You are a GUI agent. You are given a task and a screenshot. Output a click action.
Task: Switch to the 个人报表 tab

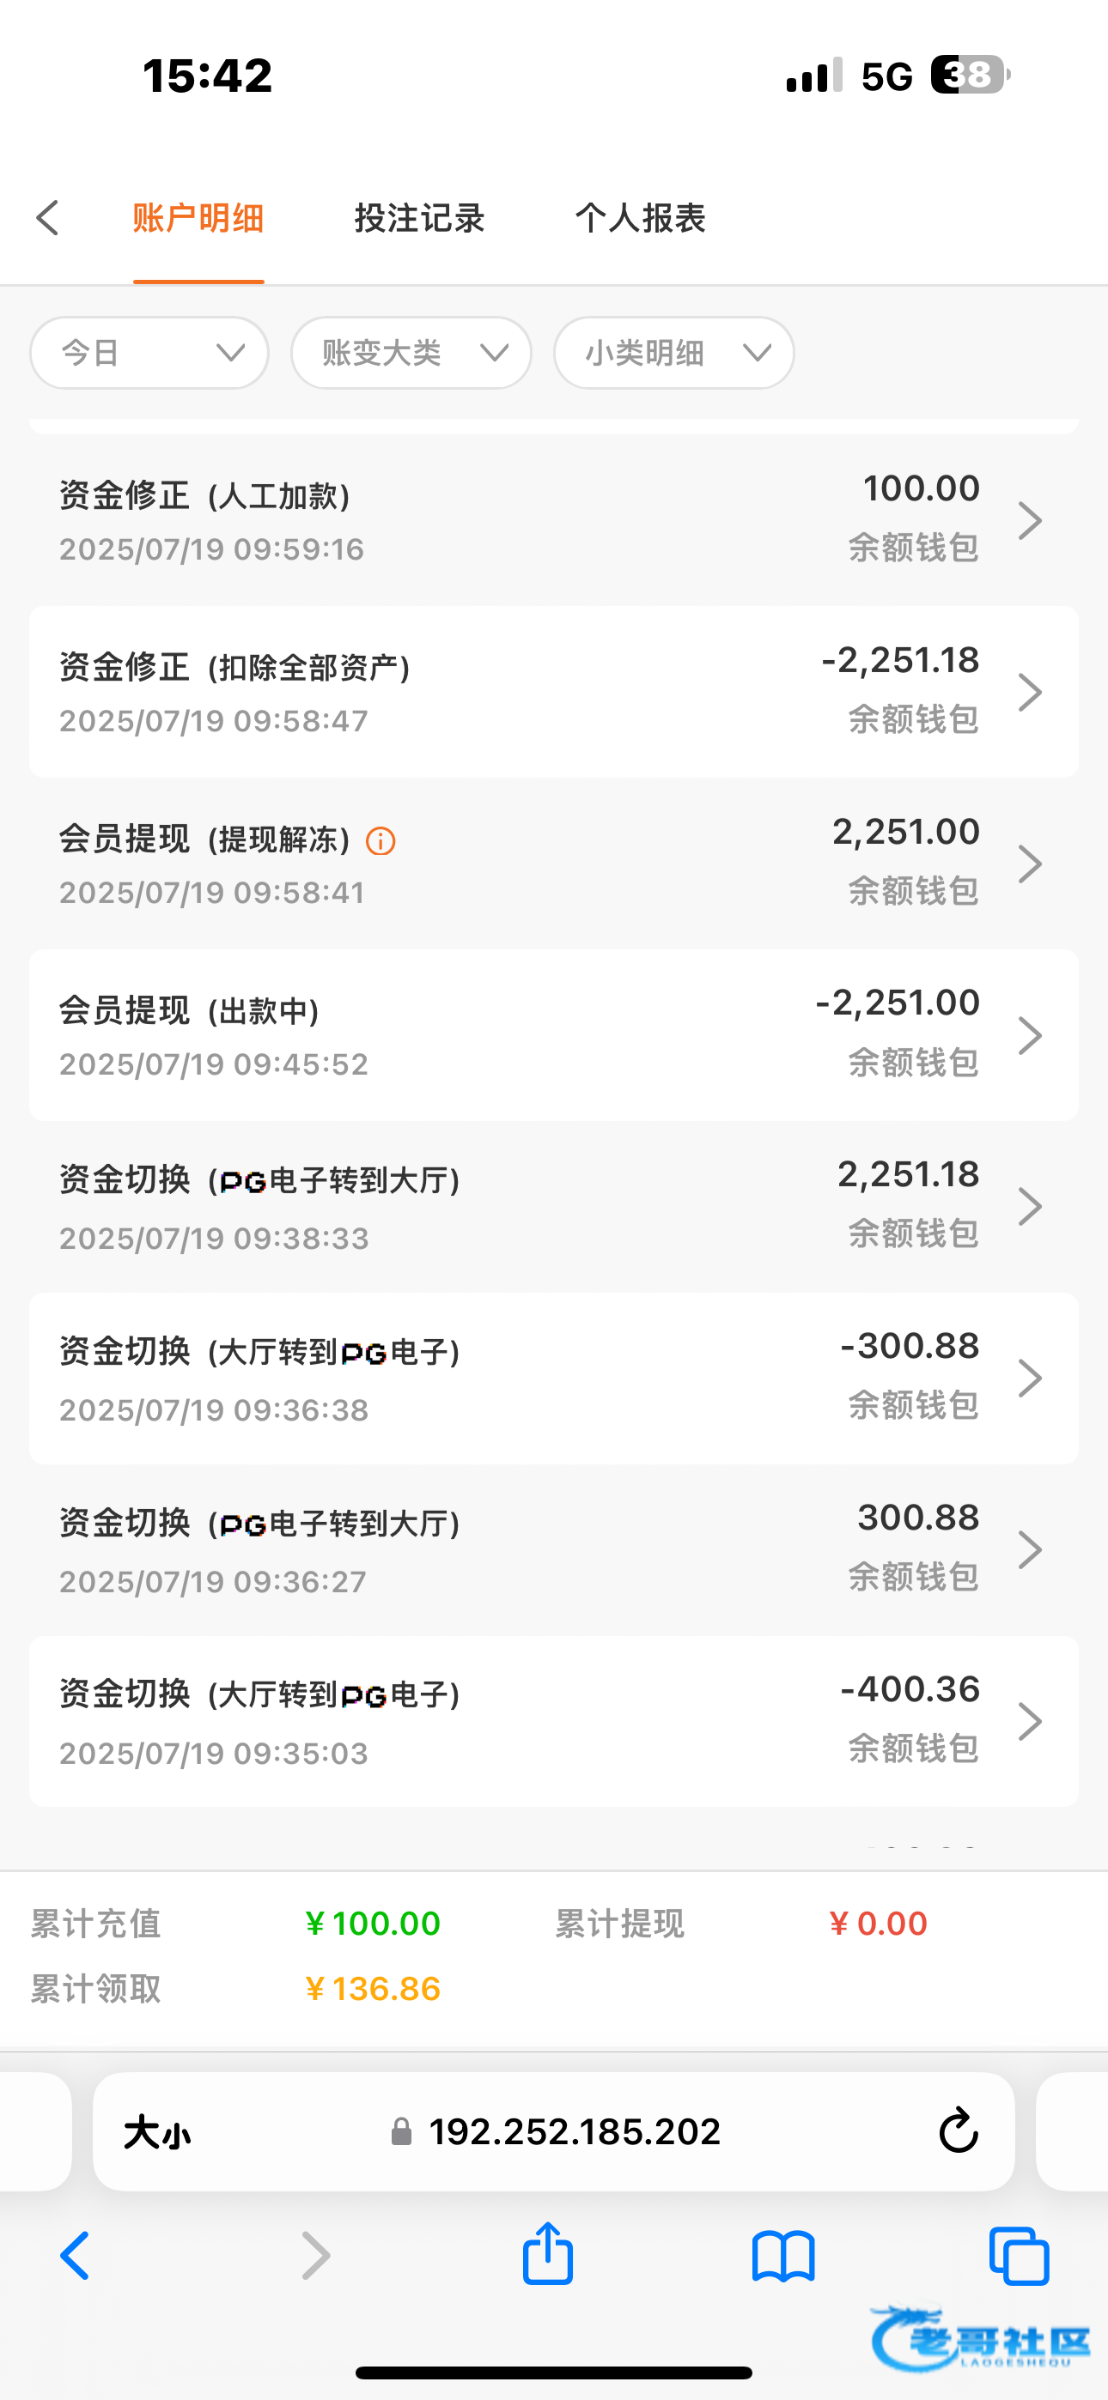(x=640, y=218)
